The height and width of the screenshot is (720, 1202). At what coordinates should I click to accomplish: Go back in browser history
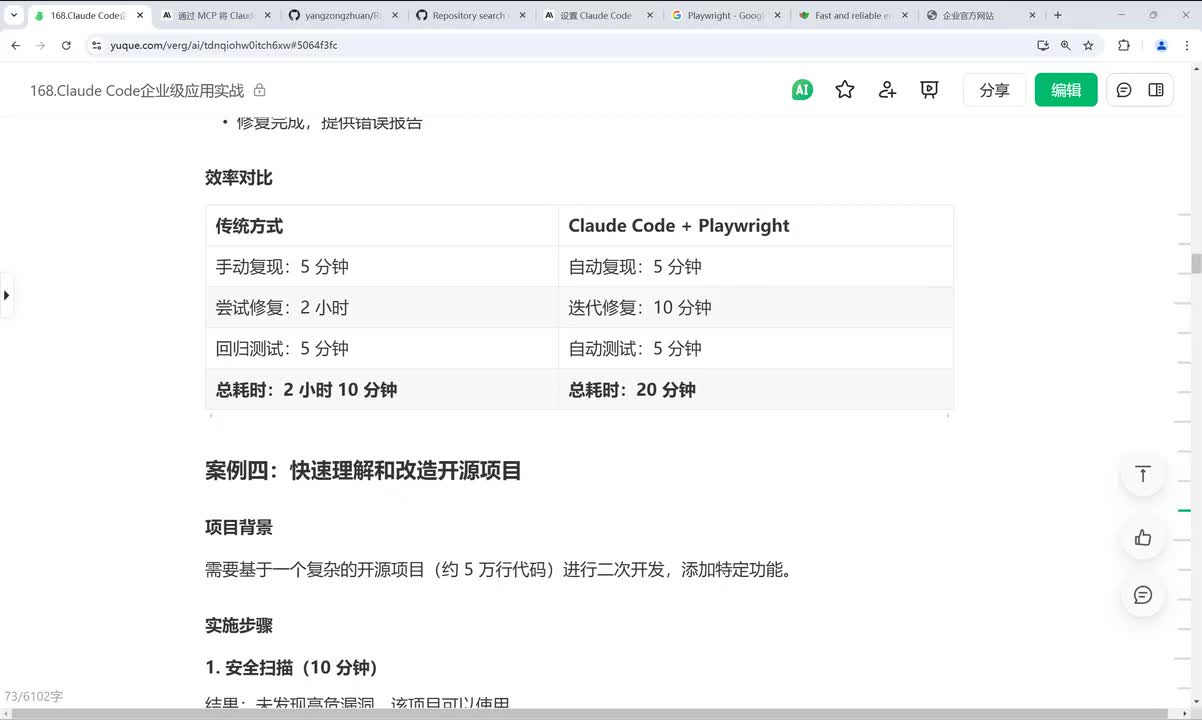point(15,45)
